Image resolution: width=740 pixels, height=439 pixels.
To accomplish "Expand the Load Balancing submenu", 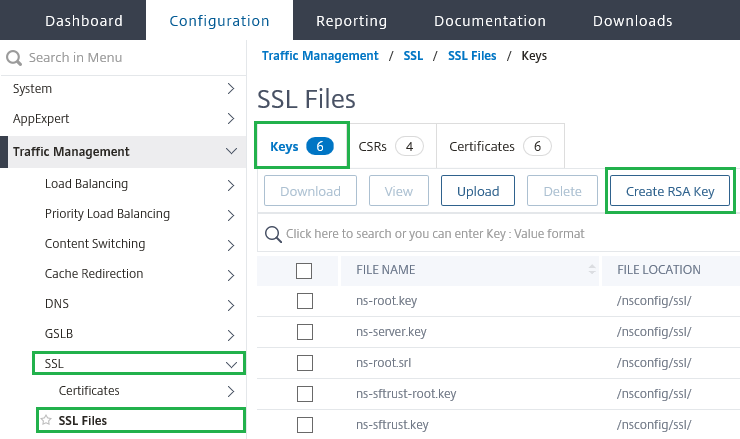I will point(231,184).
